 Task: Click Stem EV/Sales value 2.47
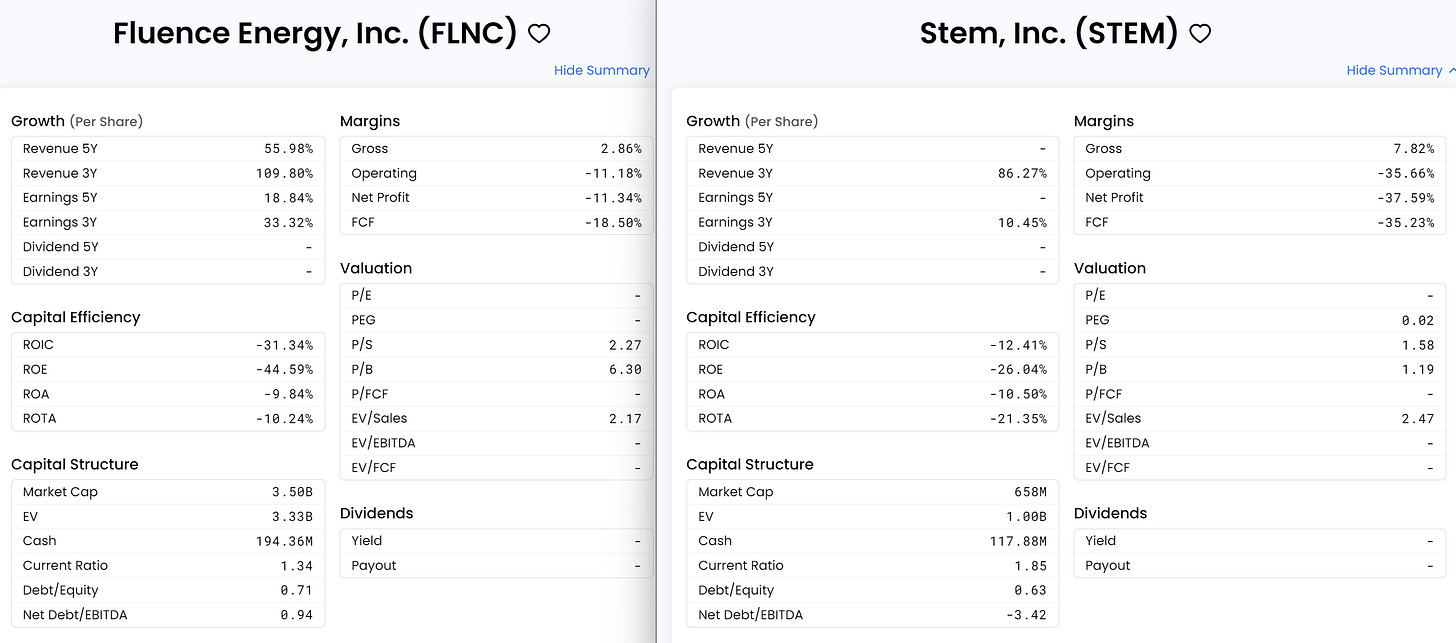(x=1417, y=418)
